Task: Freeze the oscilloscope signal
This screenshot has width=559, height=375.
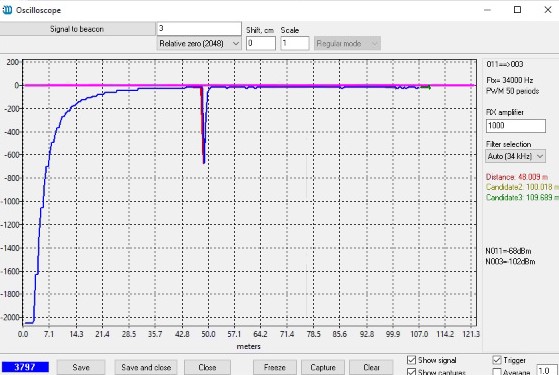Action: 275,367
